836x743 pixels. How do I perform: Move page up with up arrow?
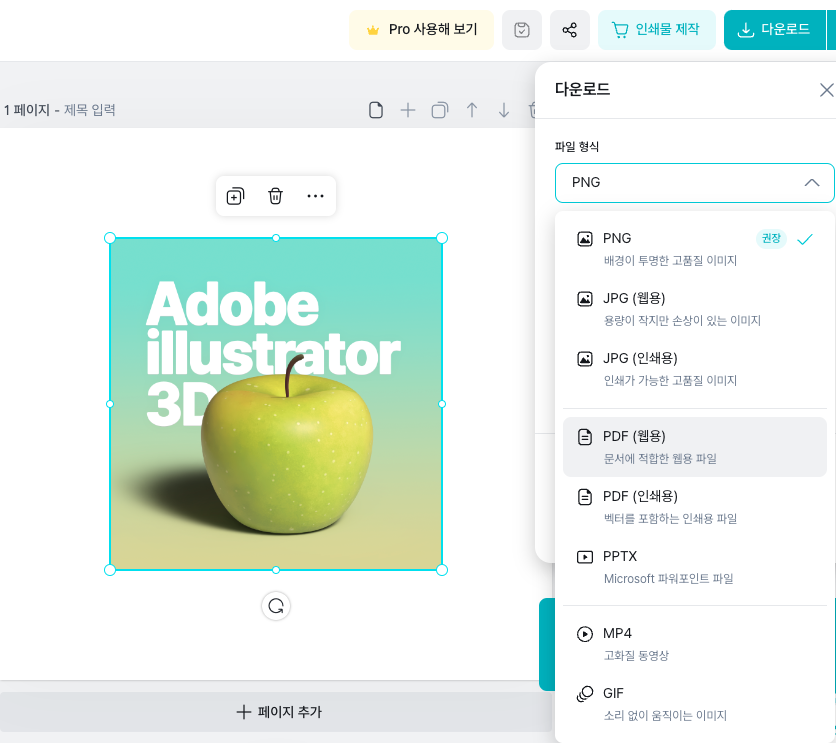(472, 110)
